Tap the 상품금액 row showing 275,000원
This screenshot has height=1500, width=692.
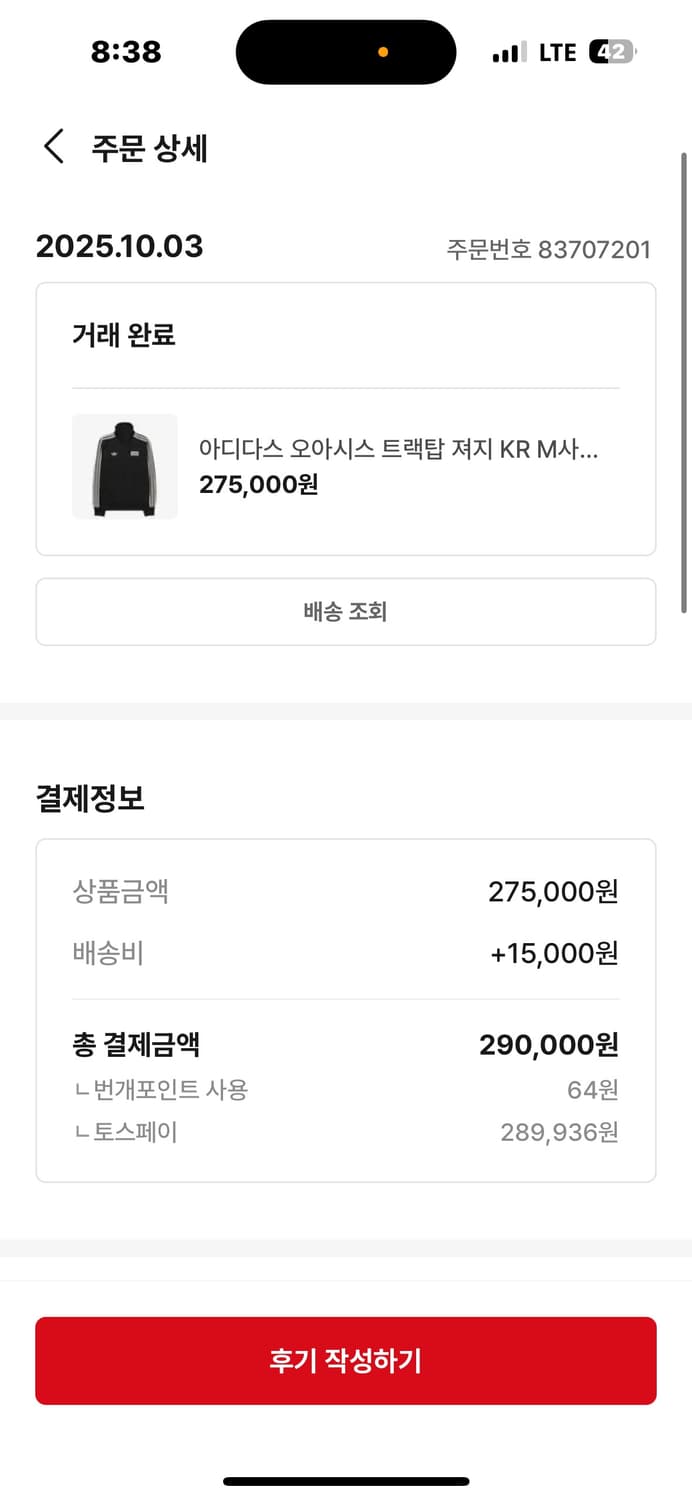coord(345,892)
